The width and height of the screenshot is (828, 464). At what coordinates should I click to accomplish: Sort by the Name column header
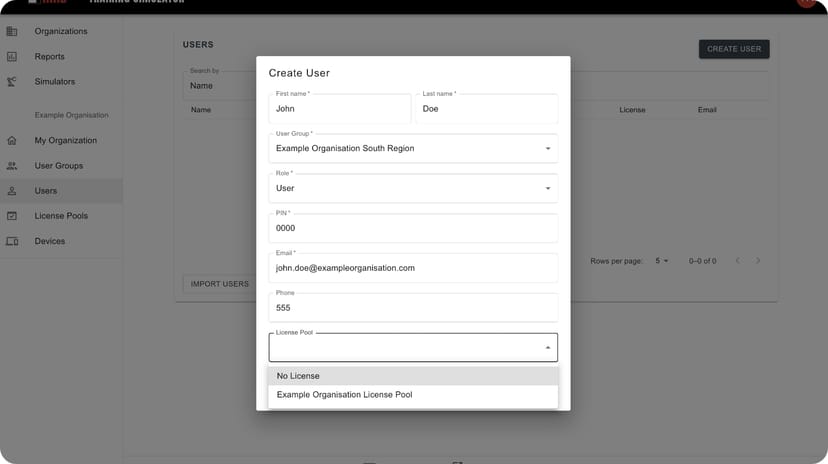[201, 110]
